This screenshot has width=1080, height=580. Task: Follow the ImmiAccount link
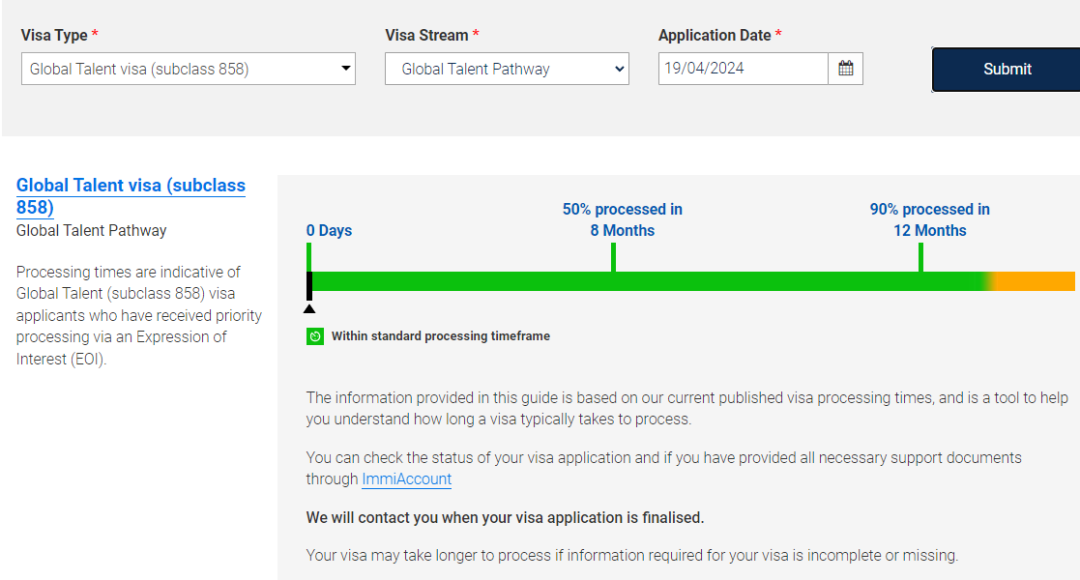pos(406,479)
